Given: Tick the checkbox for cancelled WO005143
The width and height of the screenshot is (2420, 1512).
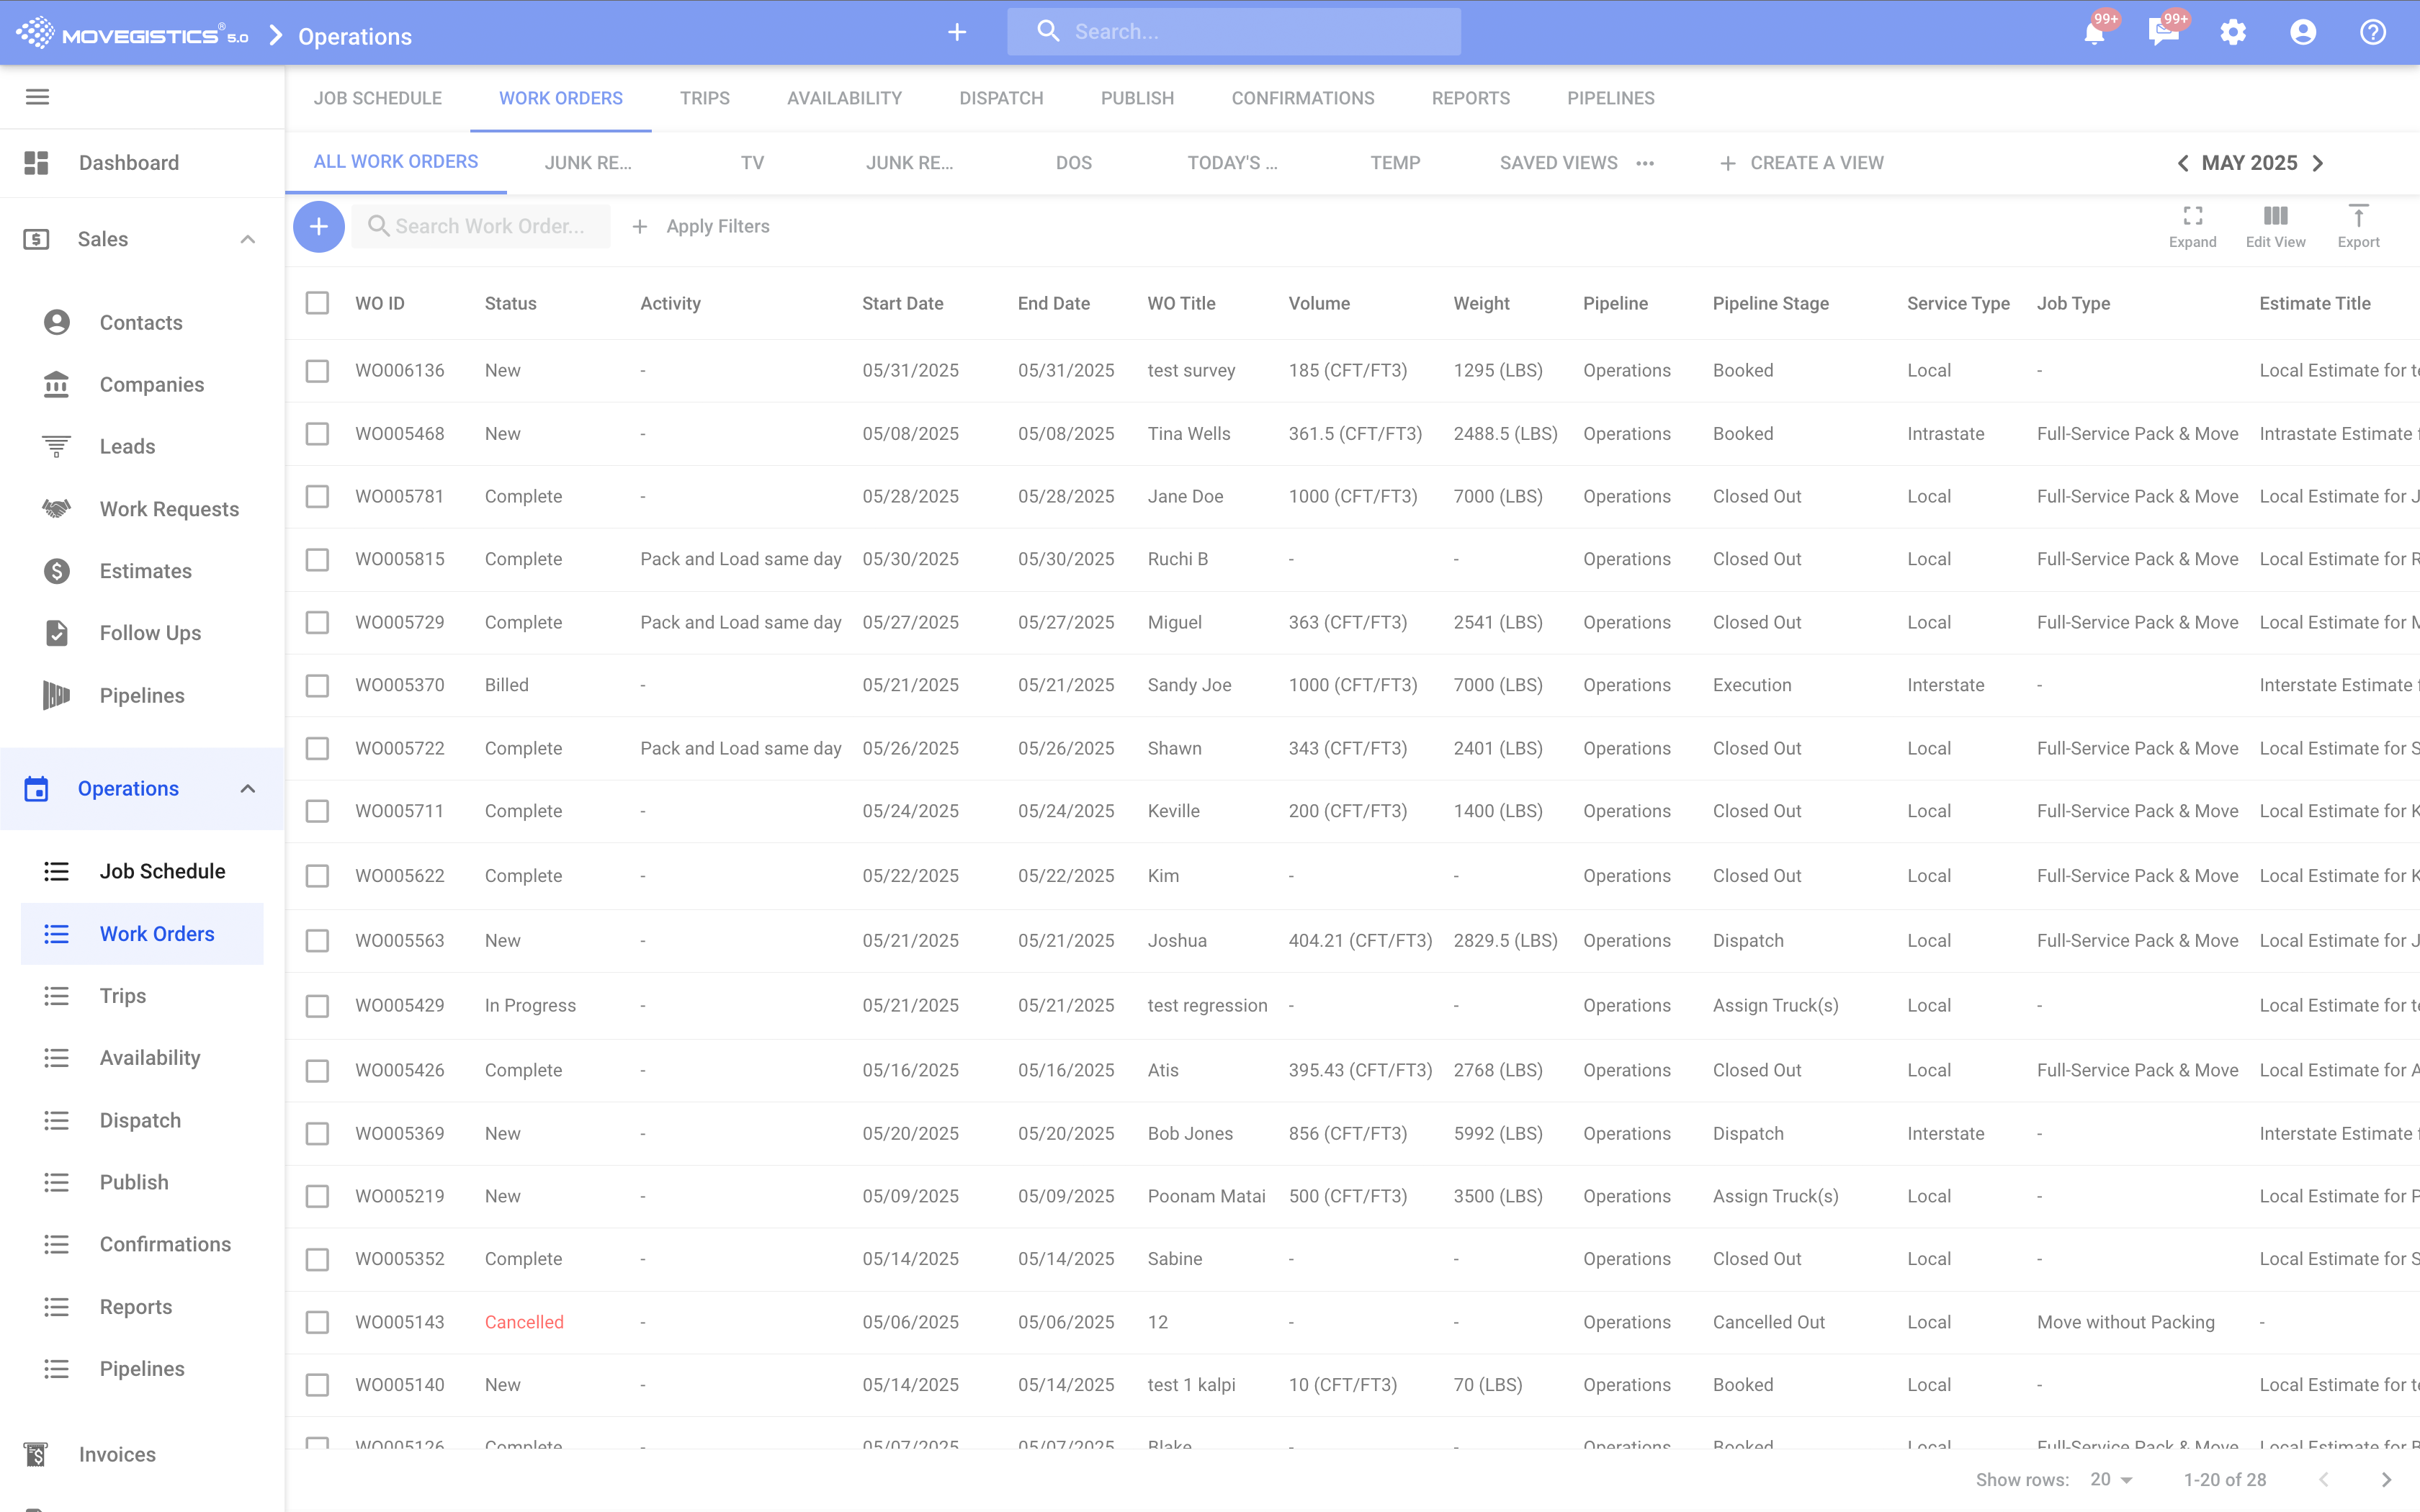Looking at the screenshot, I should coord(317,1322).
